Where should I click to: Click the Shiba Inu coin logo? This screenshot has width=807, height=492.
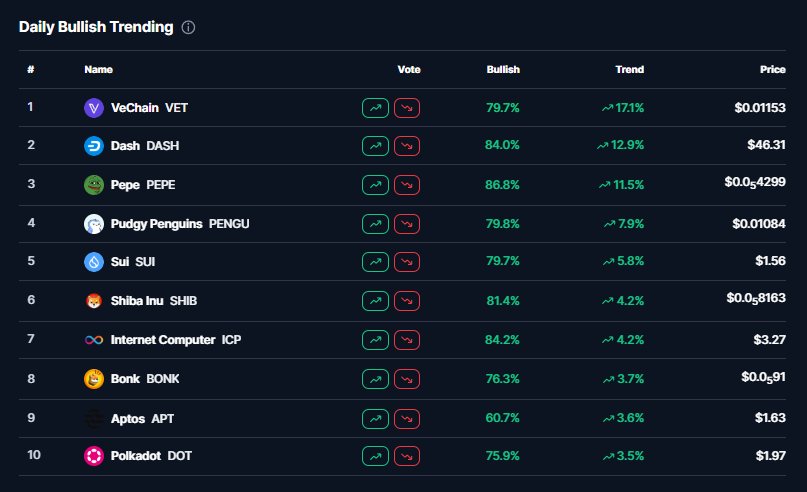[93, 301]
